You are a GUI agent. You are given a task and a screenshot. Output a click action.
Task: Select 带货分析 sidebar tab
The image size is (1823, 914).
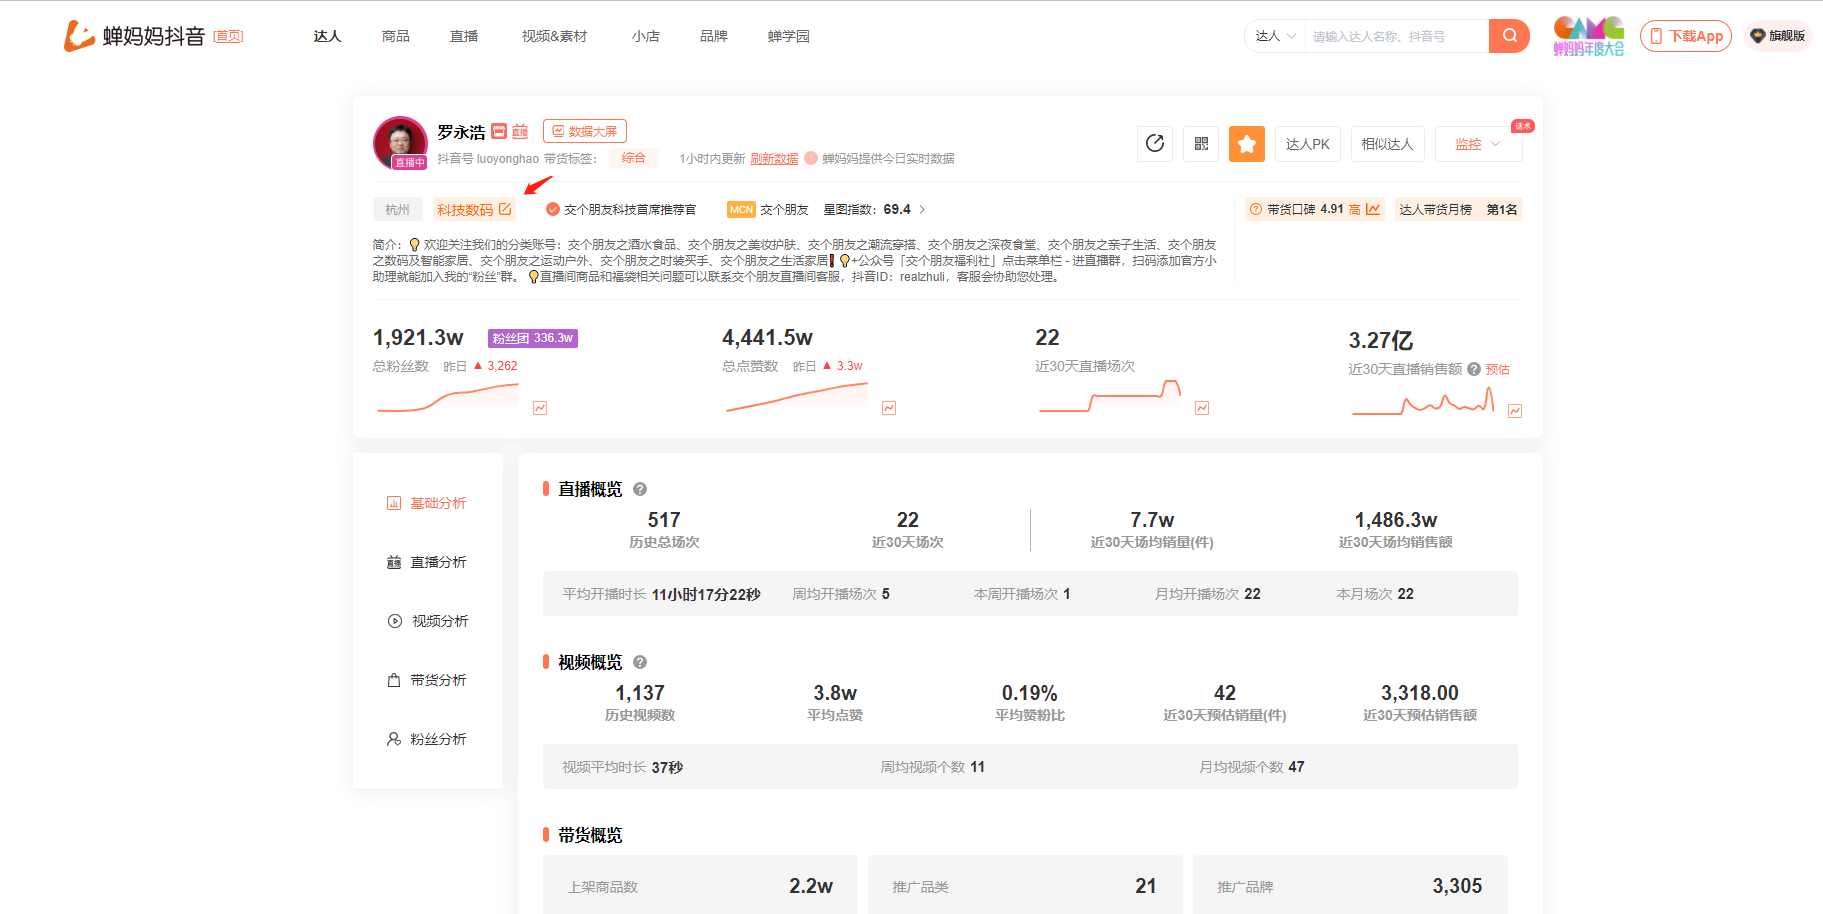click(x=427, y=680)
